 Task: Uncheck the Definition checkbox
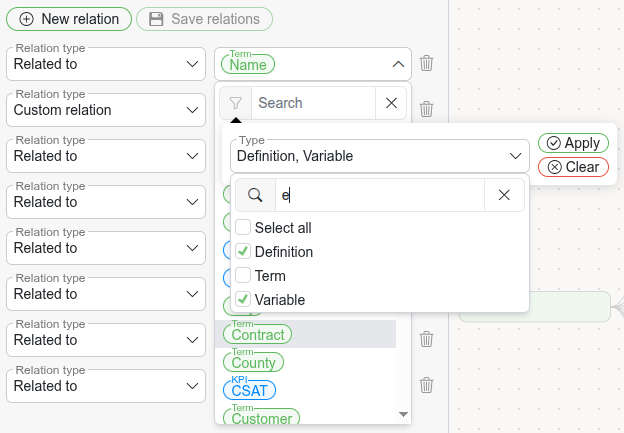click(243, 252)
